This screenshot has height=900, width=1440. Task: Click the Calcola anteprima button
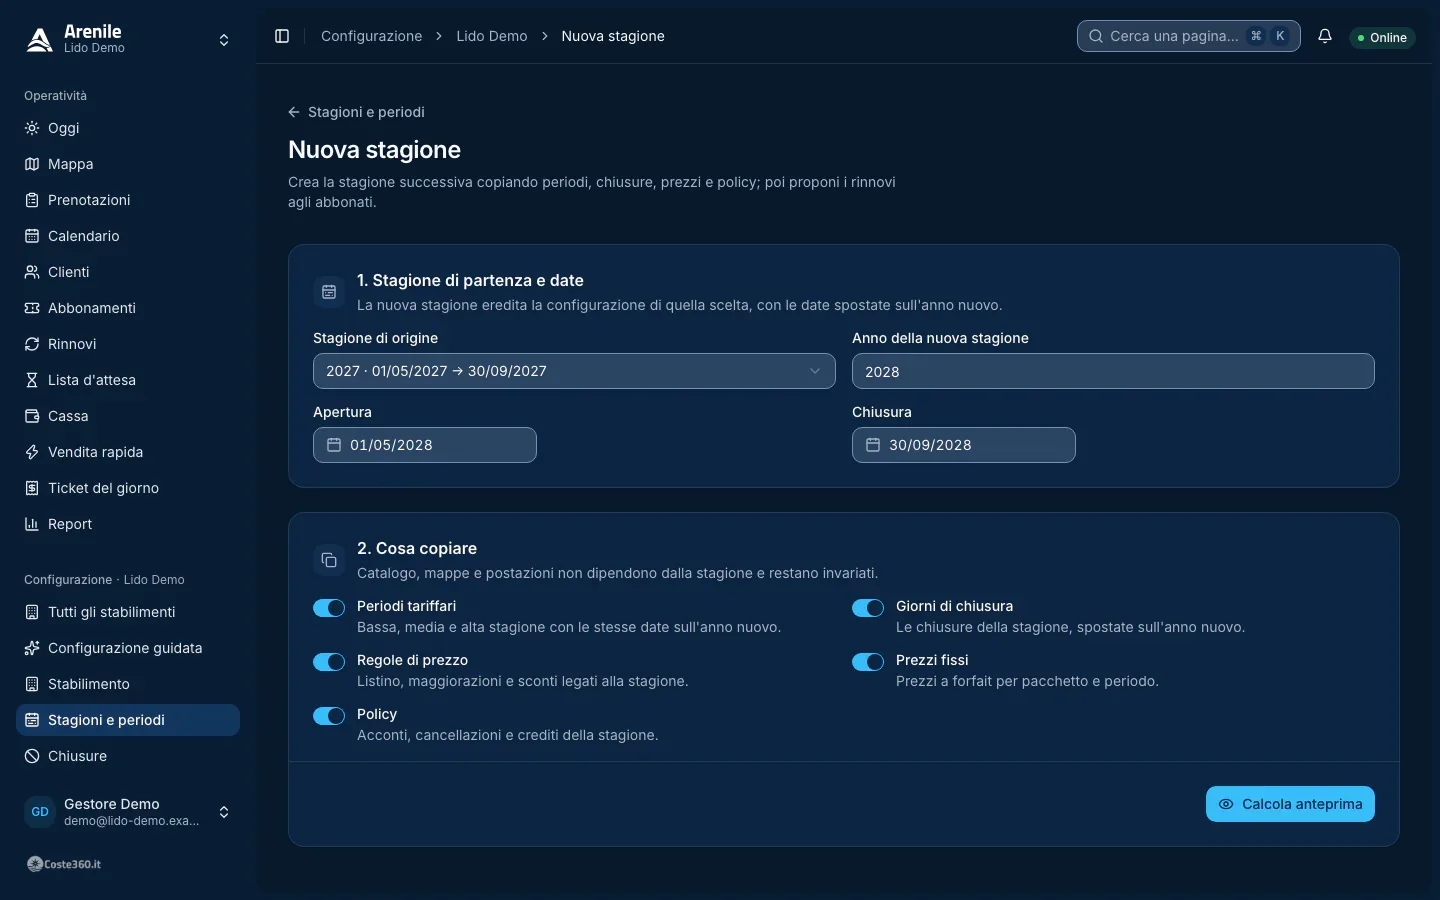click(1290, 804)
